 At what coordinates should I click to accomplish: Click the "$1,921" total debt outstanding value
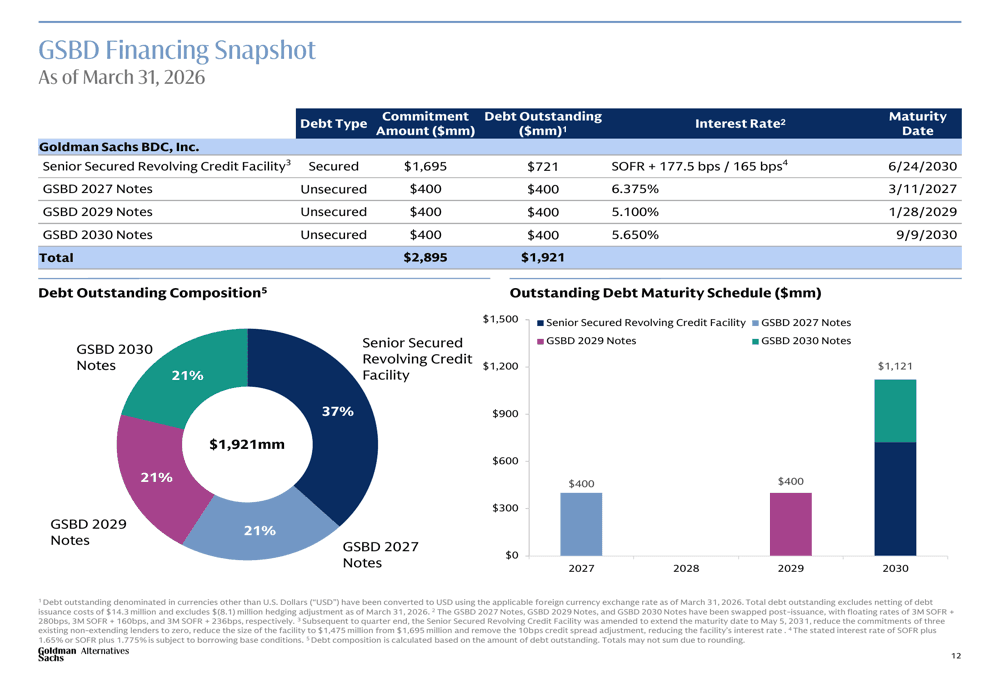point(543,258)
